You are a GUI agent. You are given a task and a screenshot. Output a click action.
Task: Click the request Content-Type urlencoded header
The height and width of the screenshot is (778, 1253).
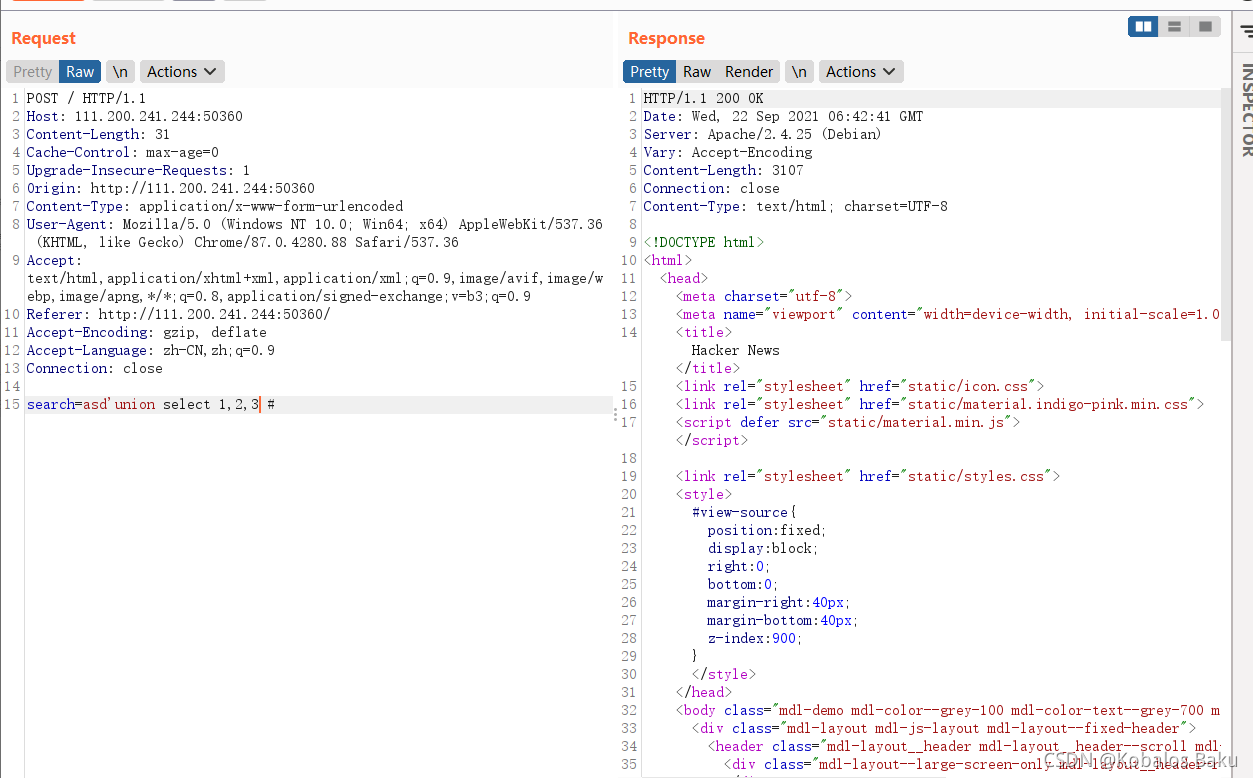point(215,206)
